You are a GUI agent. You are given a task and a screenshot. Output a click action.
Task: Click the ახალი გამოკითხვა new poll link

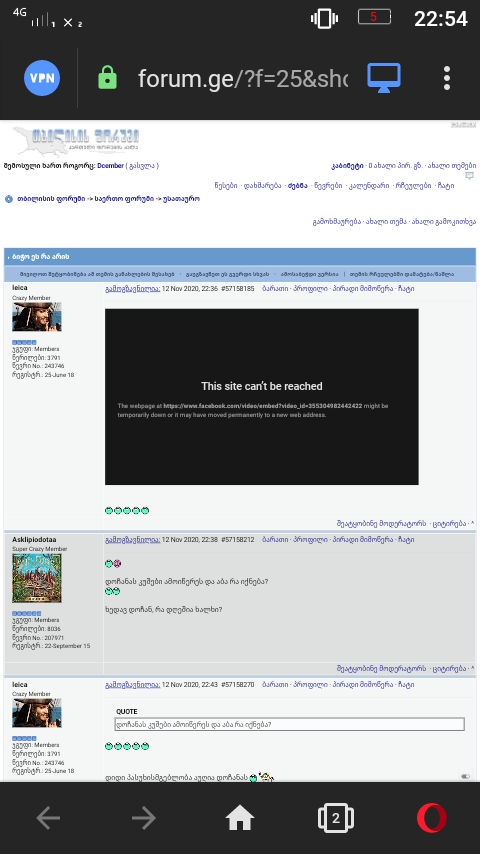click(444, 222)
